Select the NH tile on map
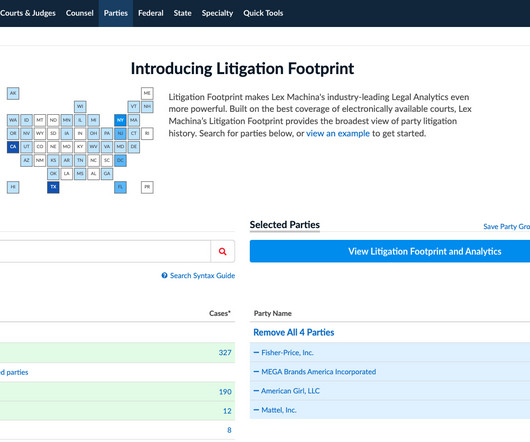 pyautogui.click(x=147, y=107)
